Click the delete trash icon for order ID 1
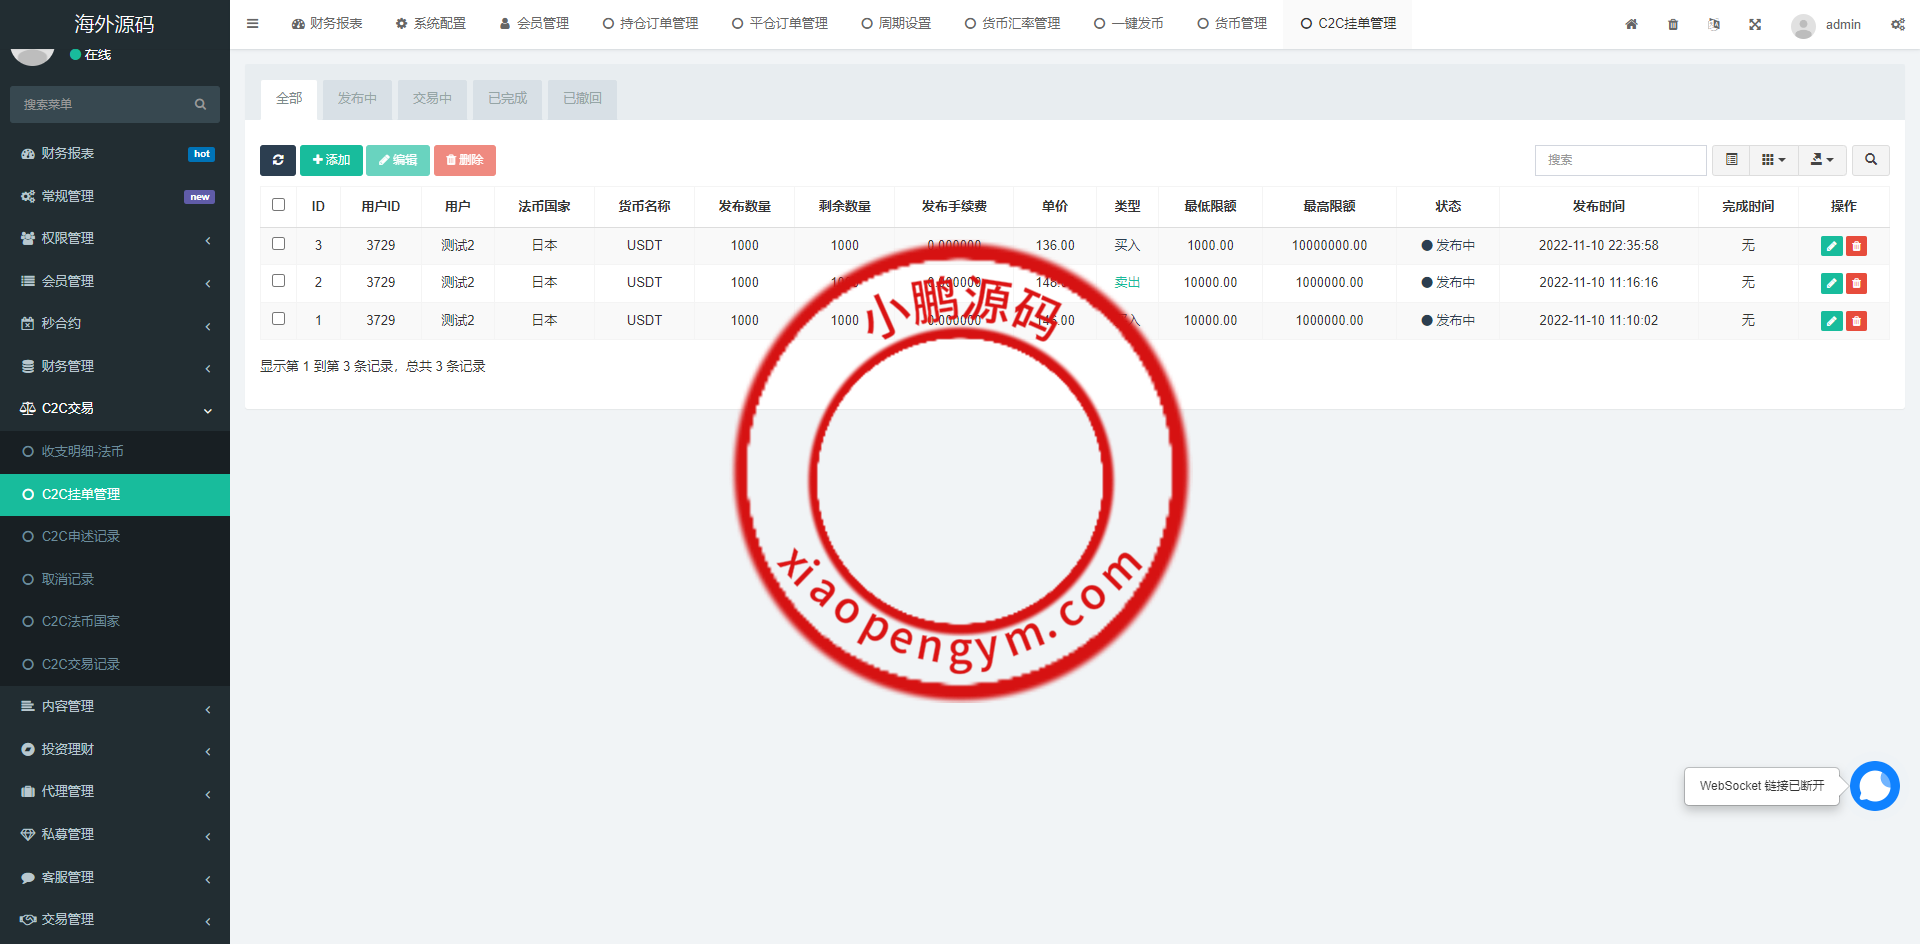 1857,321
